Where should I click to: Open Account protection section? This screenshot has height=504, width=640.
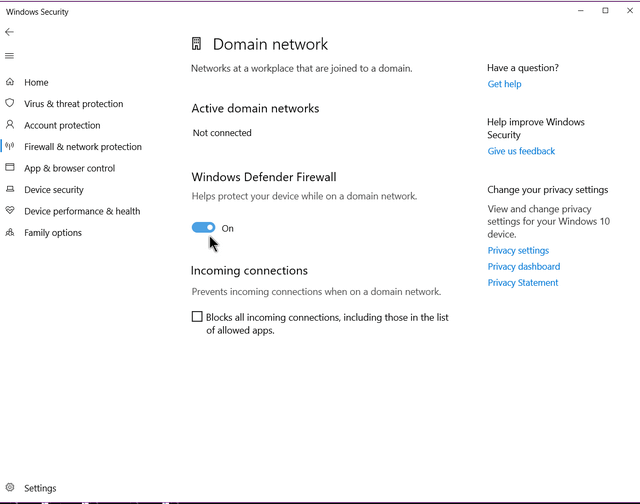[x=62, y=125]
